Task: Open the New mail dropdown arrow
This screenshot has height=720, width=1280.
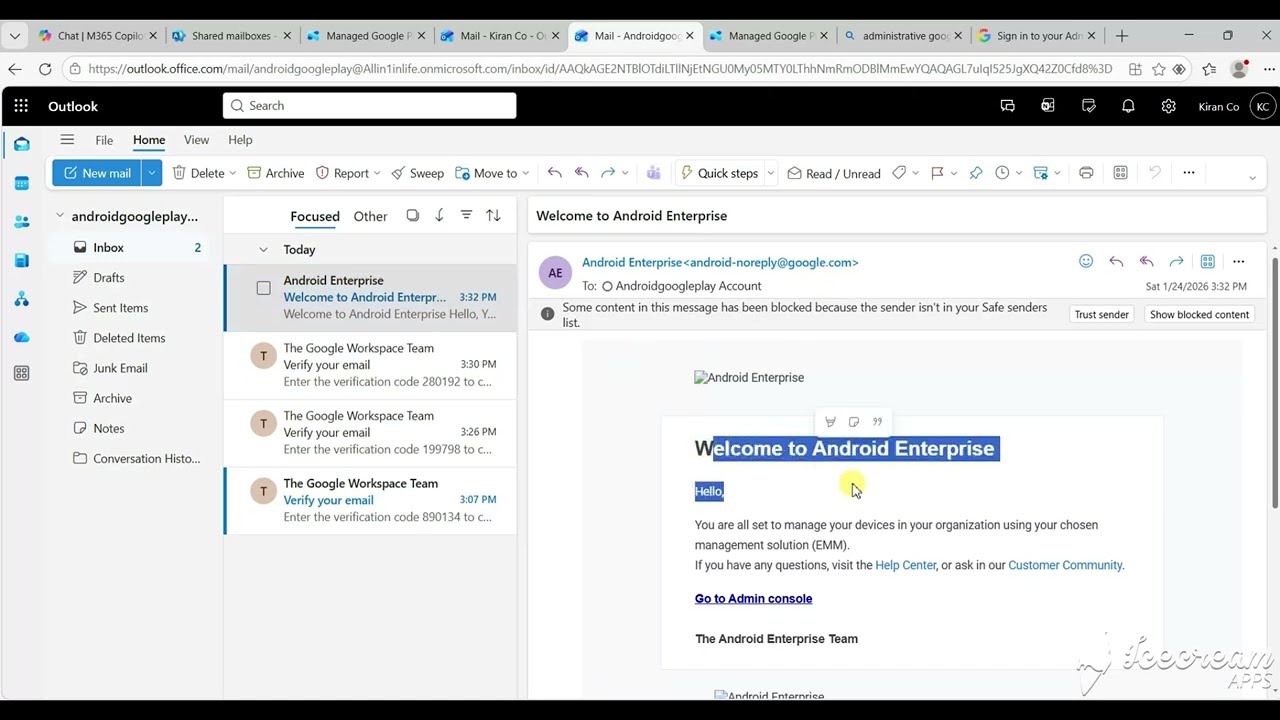Action: coord(151,173)
